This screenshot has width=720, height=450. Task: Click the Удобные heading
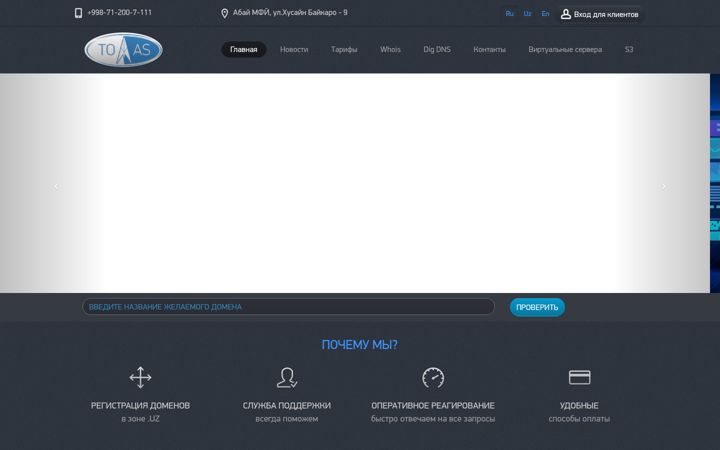point(579,405)
